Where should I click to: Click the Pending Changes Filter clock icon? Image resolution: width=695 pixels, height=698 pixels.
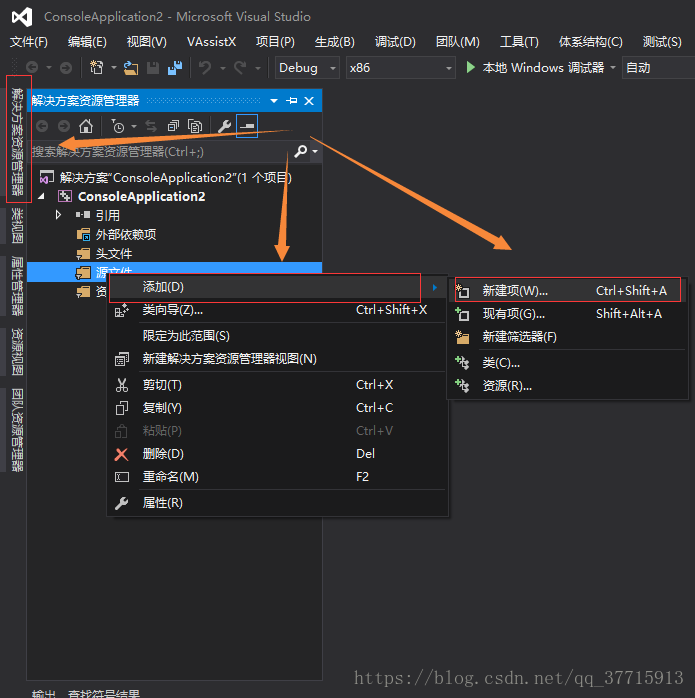click(118, 126)
